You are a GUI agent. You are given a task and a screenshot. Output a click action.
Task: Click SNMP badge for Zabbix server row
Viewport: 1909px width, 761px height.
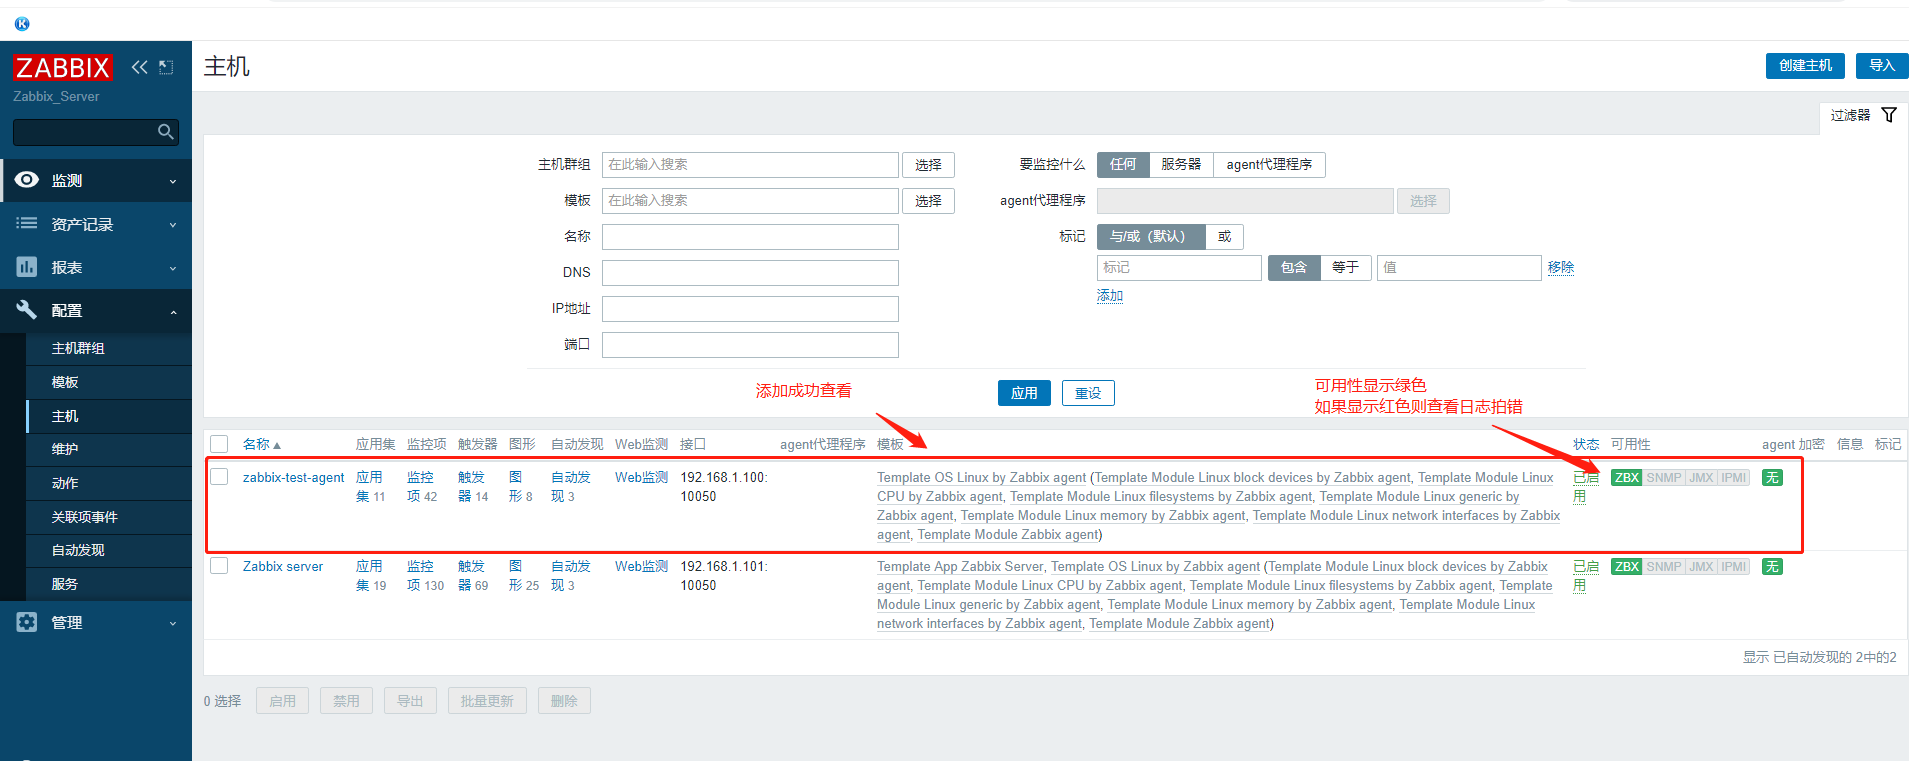click(1664, 567)
